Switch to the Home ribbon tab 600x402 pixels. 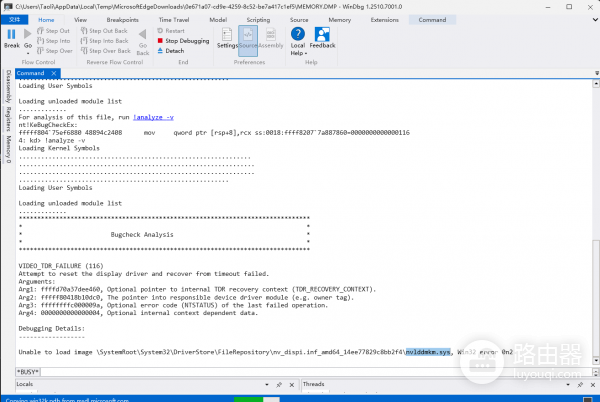46,20
